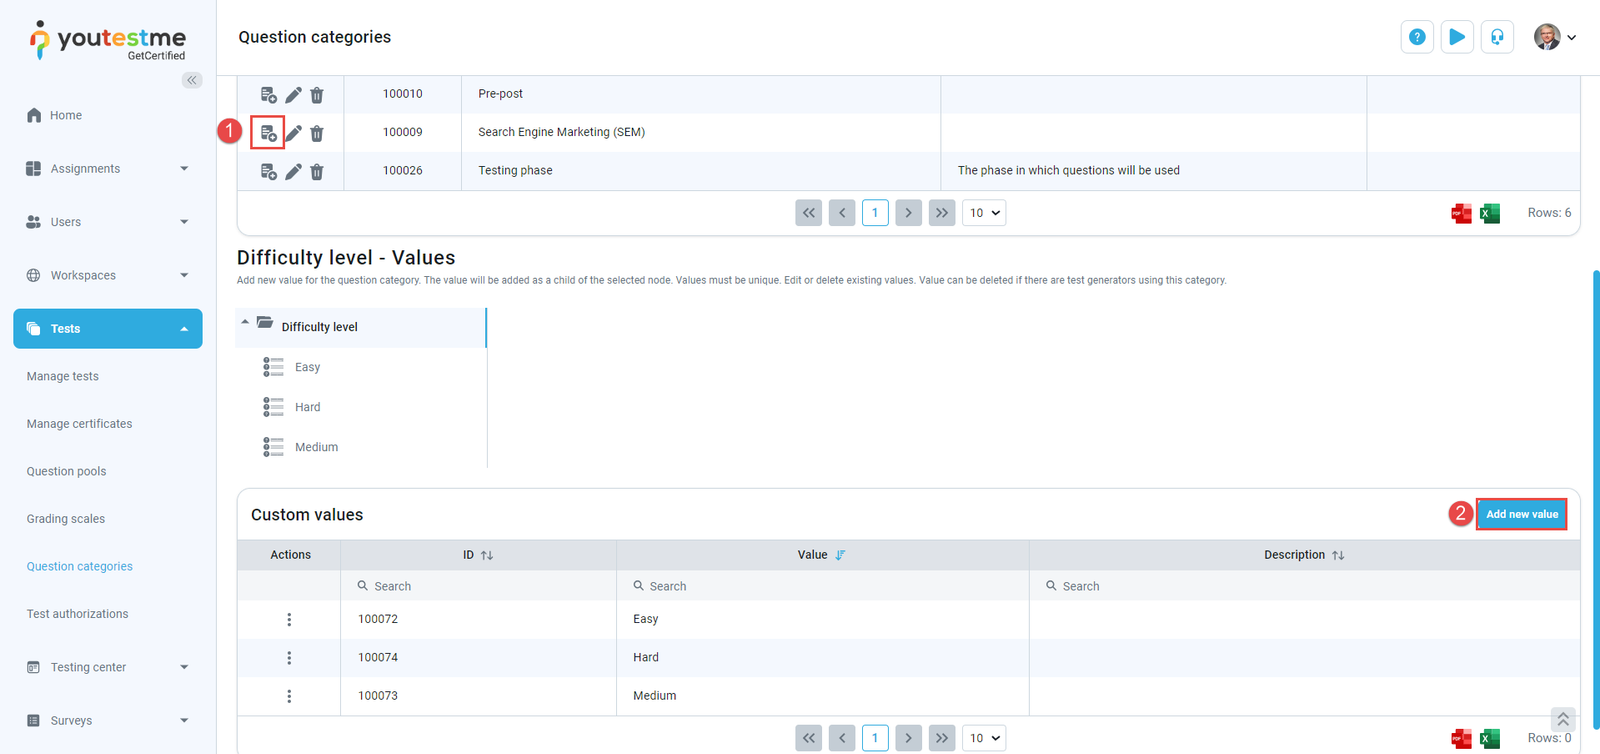Open rows-per-page dropdown in categories table

pyautogui.click(x=984, y=213)
